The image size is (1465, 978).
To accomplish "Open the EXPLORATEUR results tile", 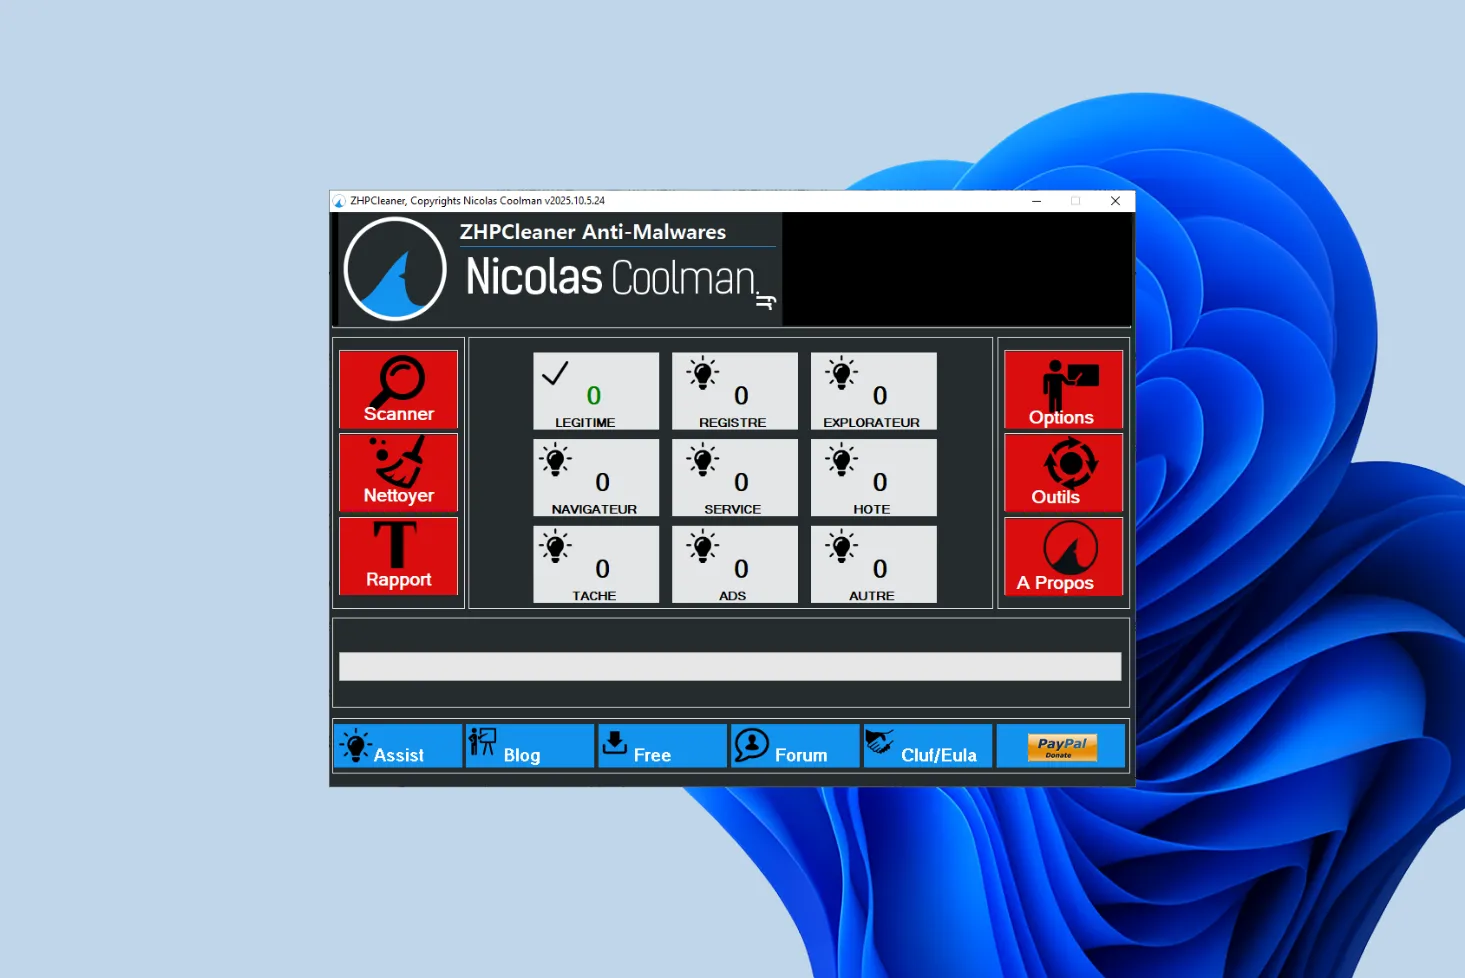I will click(873, 391).
